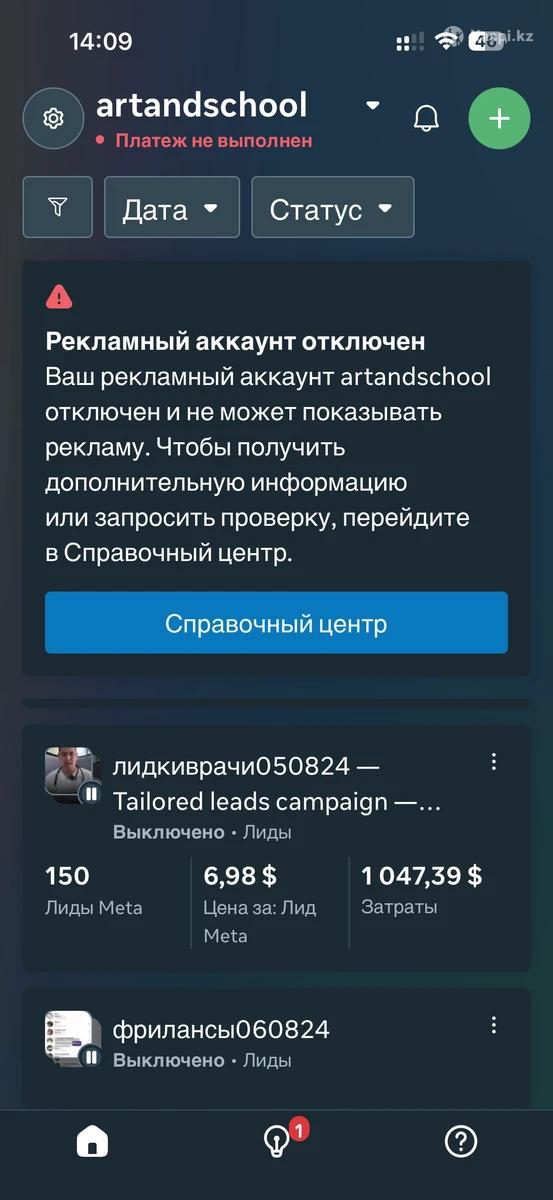Toggle pause on фрилансы060824 campaign
The image size is (553, 1200).
coord(91,1056)
